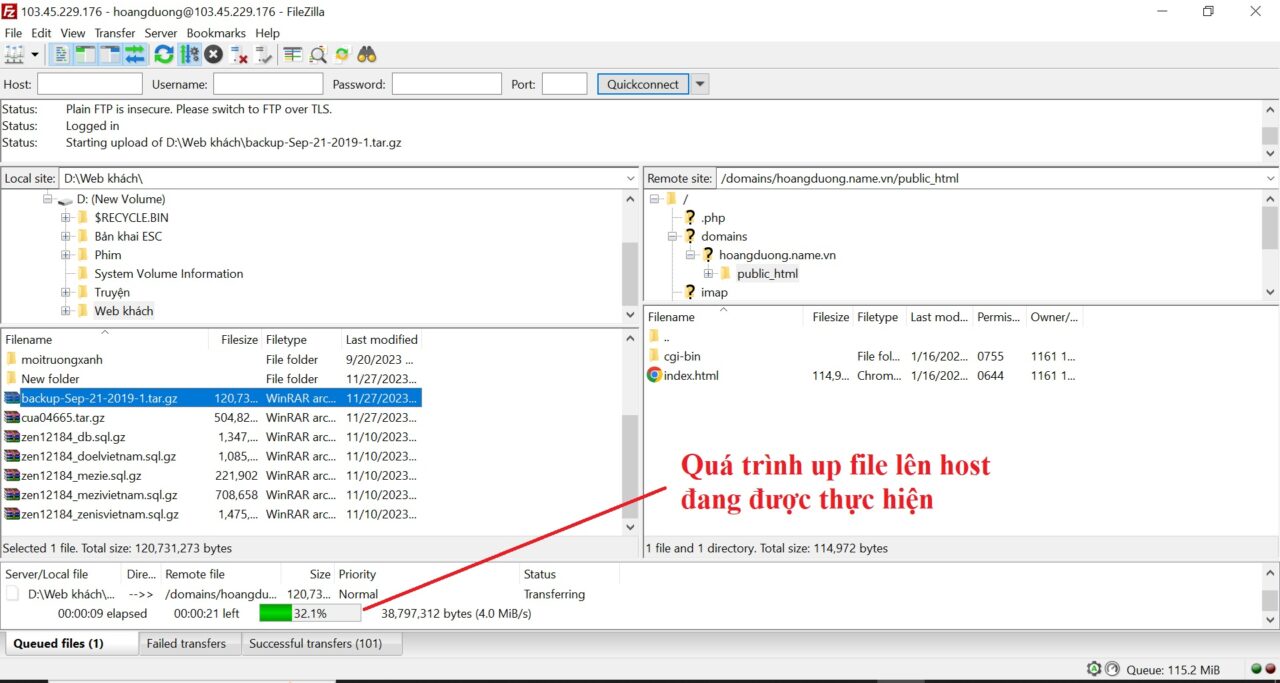
Task: Refresh the file and folder lists
Action: (163, 54)
